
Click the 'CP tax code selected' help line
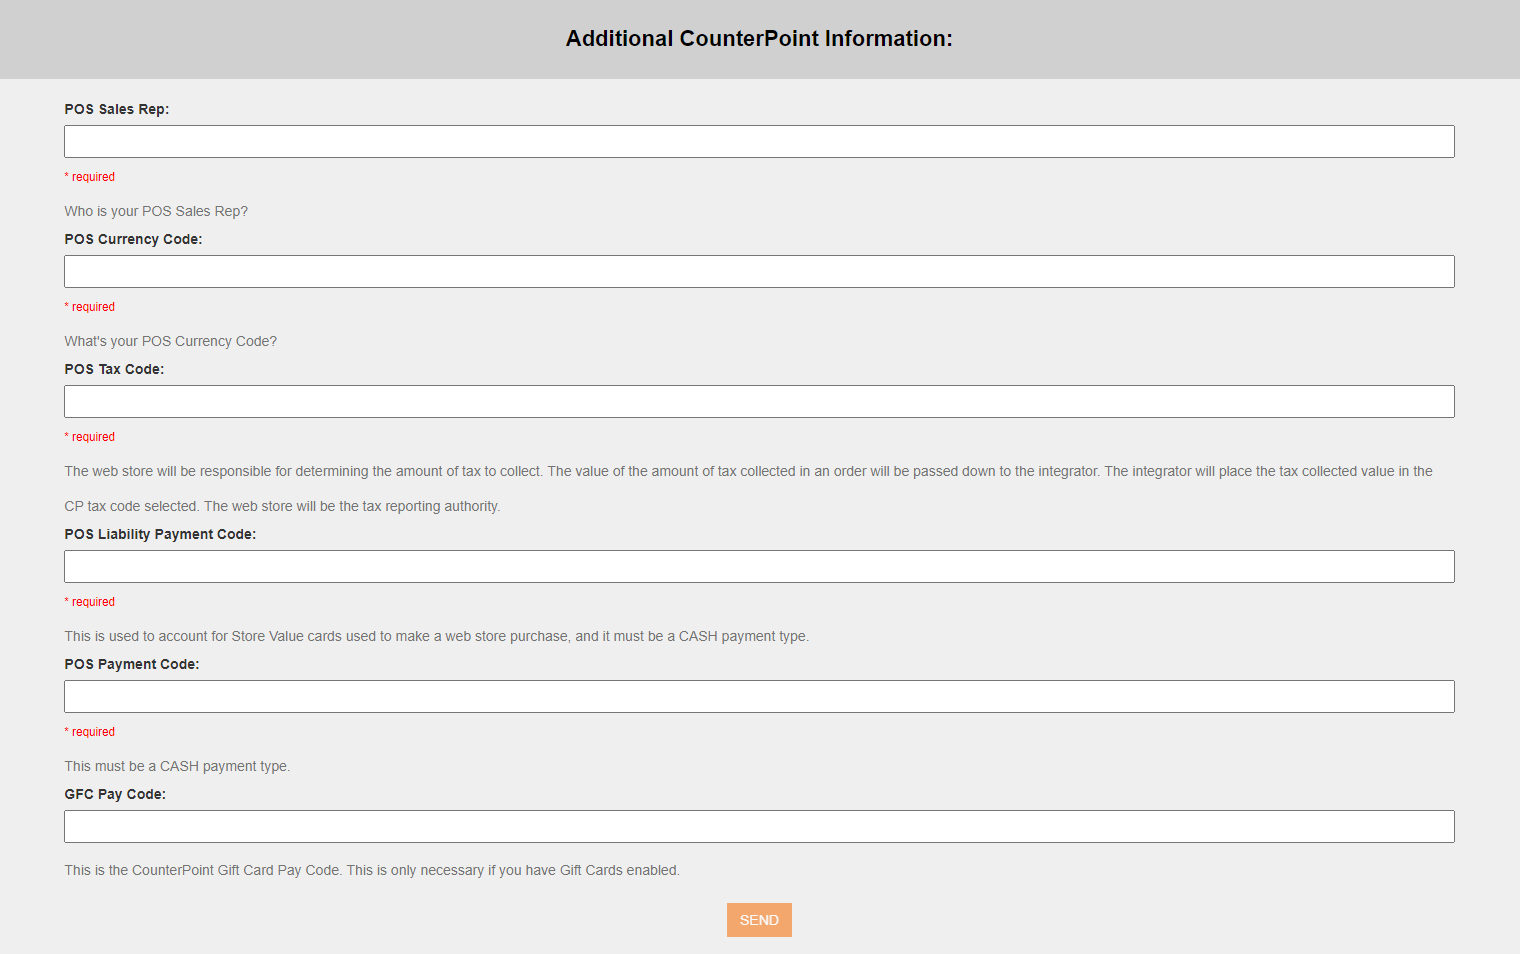282,506
